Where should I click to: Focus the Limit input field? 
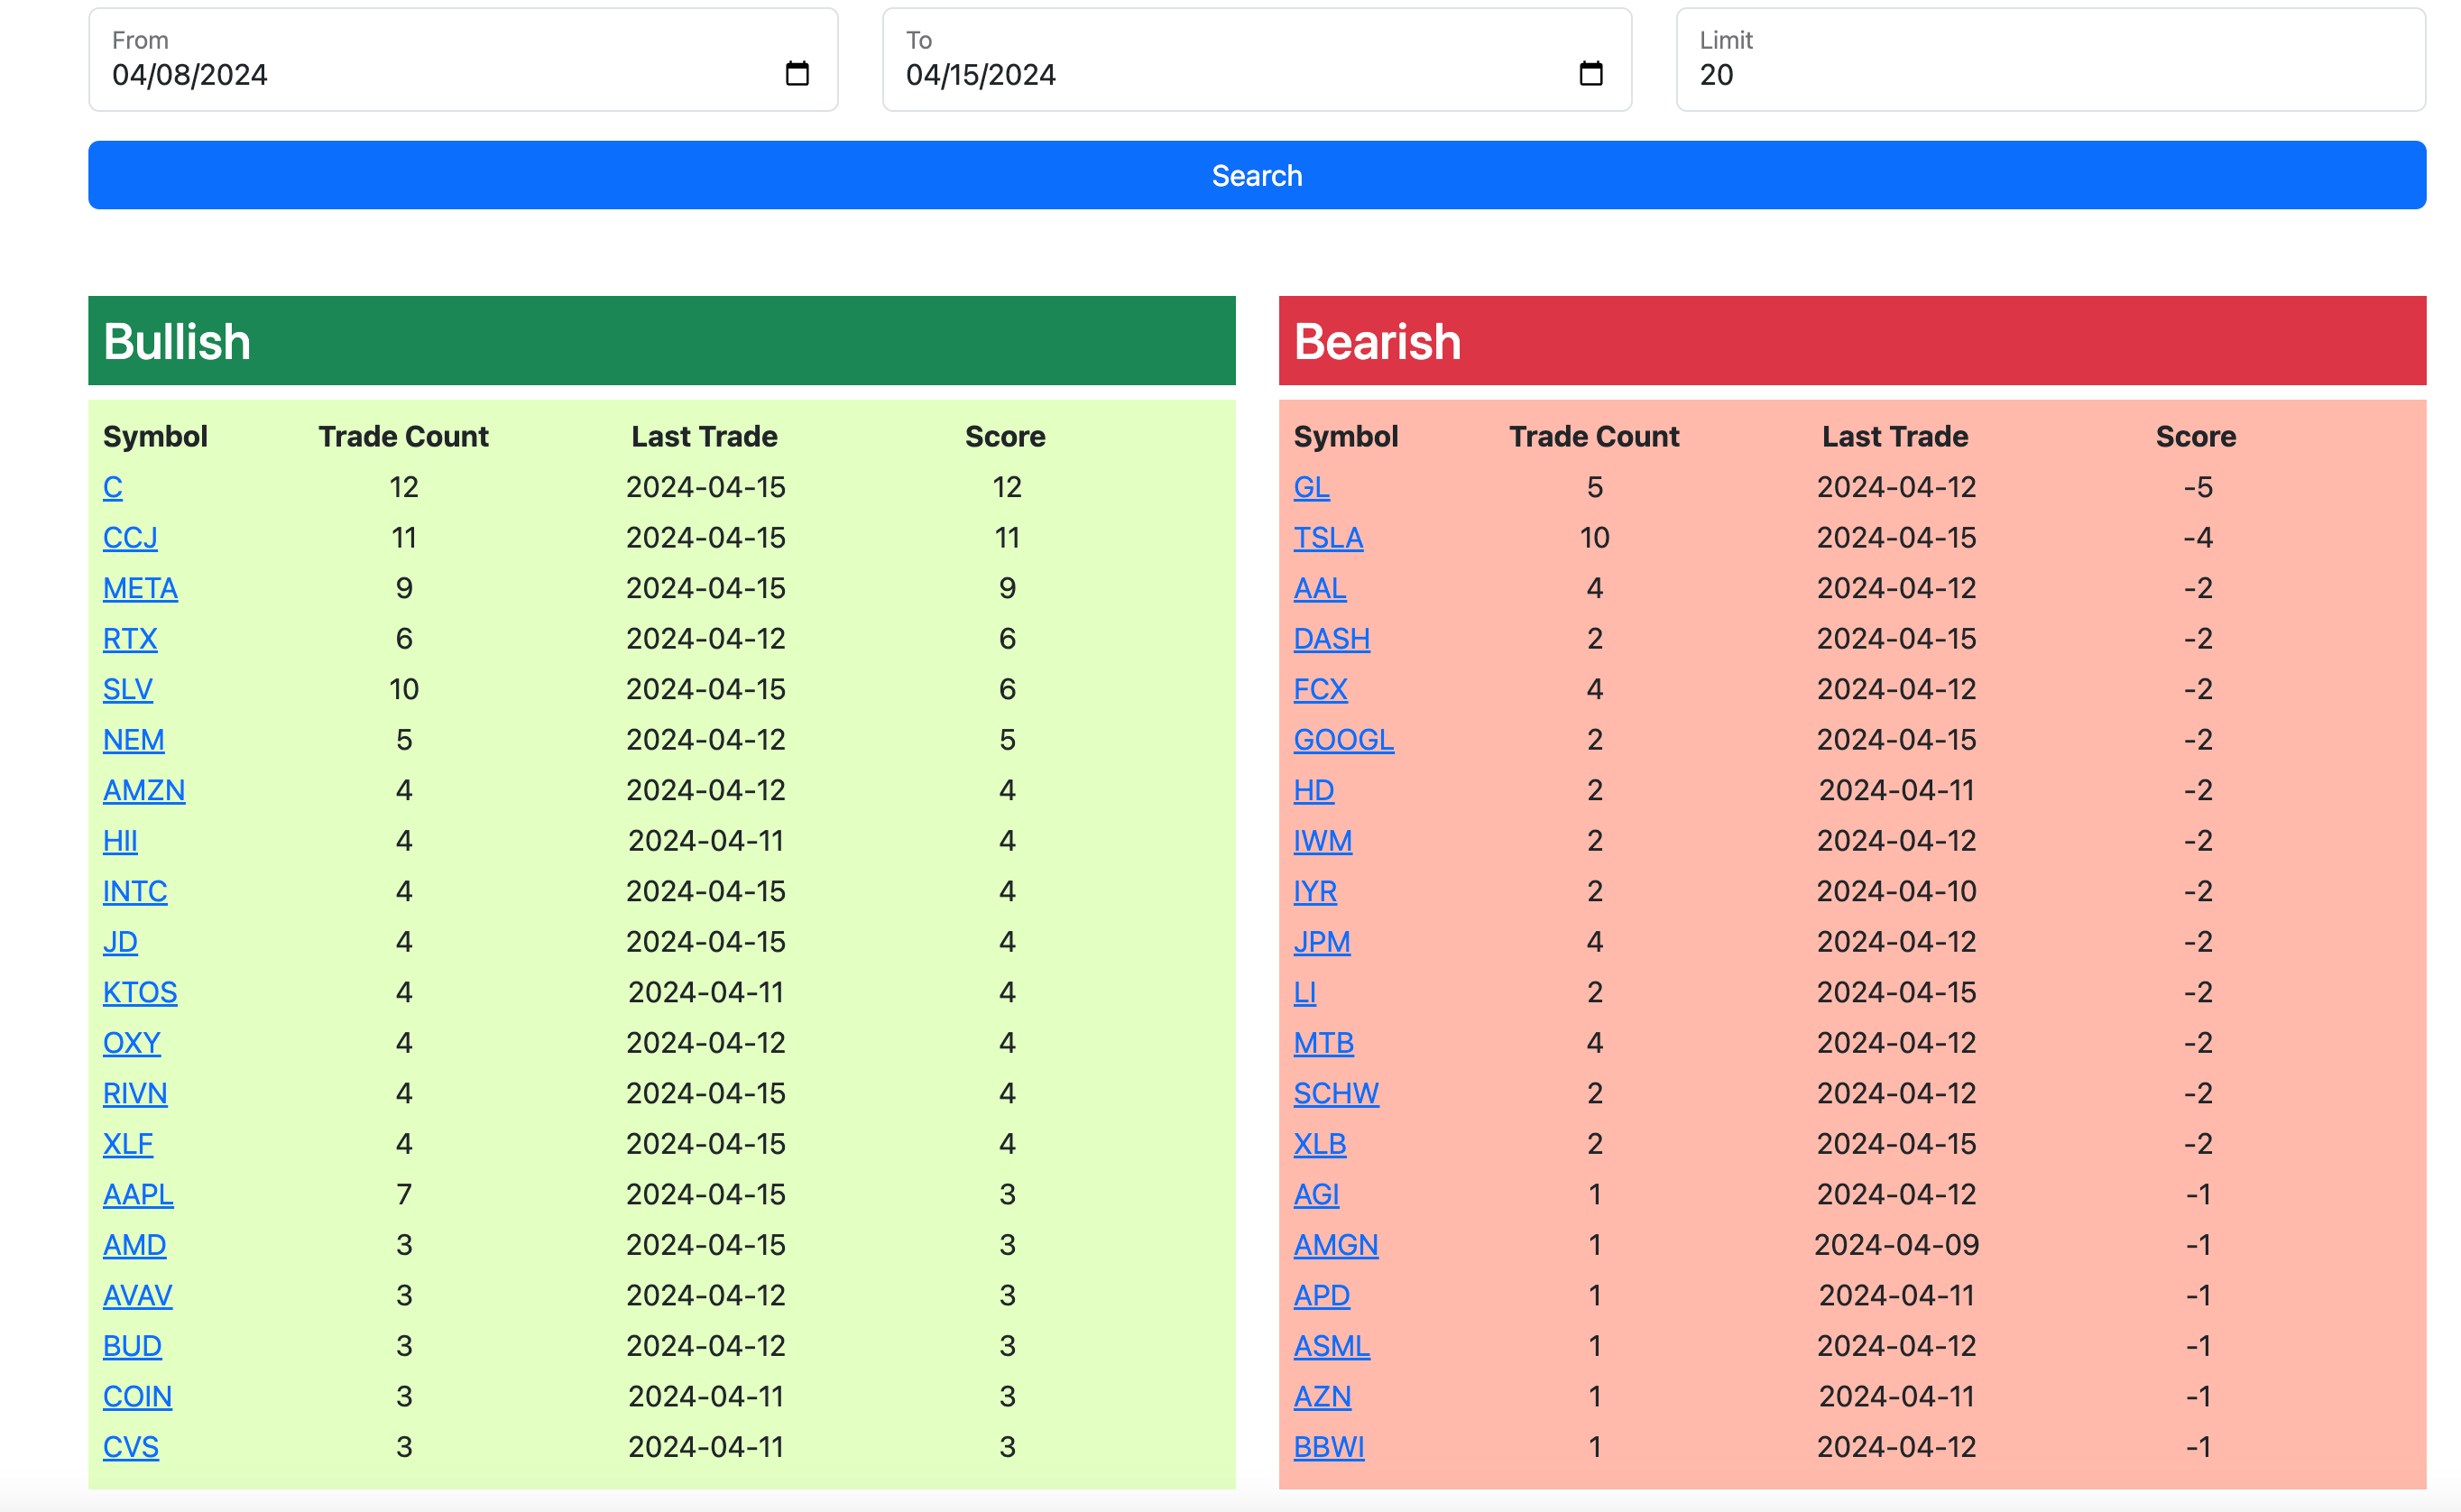2051,60
